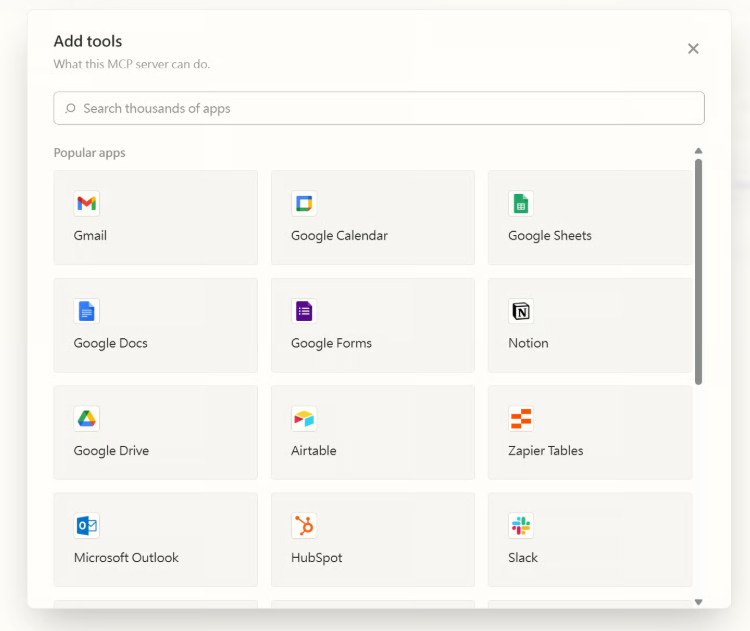This screenshot has width=750, height=631.
Task: Click the Gmail app icon
Action: tap(87, 204)
